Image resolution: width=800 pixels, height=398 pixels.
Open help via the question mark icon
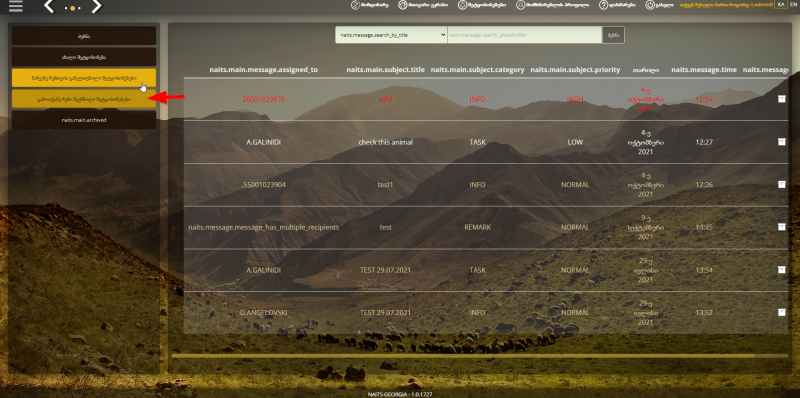(617, 5)
